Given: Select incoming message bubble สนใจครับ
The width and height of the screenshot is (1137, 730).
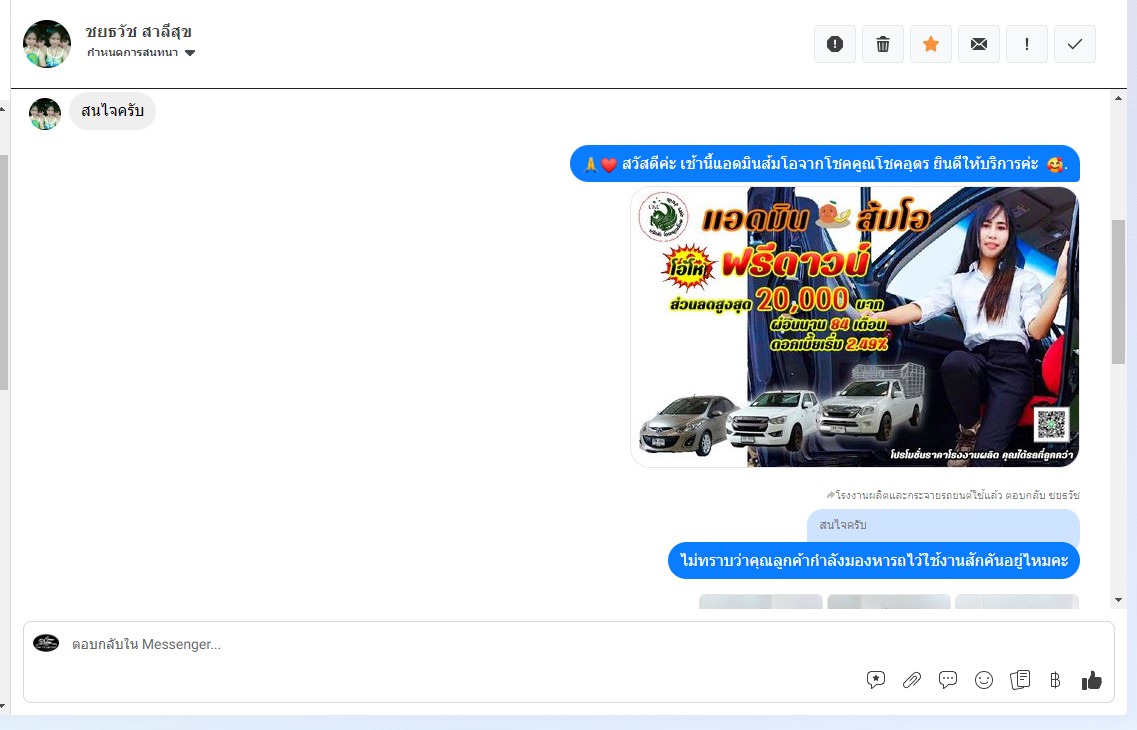Looking at the screenshot, I should pyautogui.click(x=112, y=111).
